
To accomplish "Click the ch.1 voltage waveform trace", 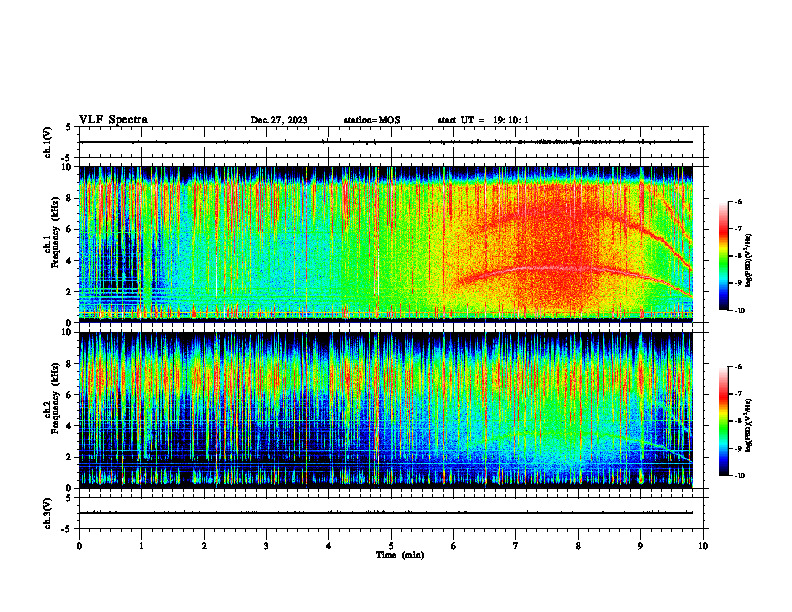I will 386,142.
